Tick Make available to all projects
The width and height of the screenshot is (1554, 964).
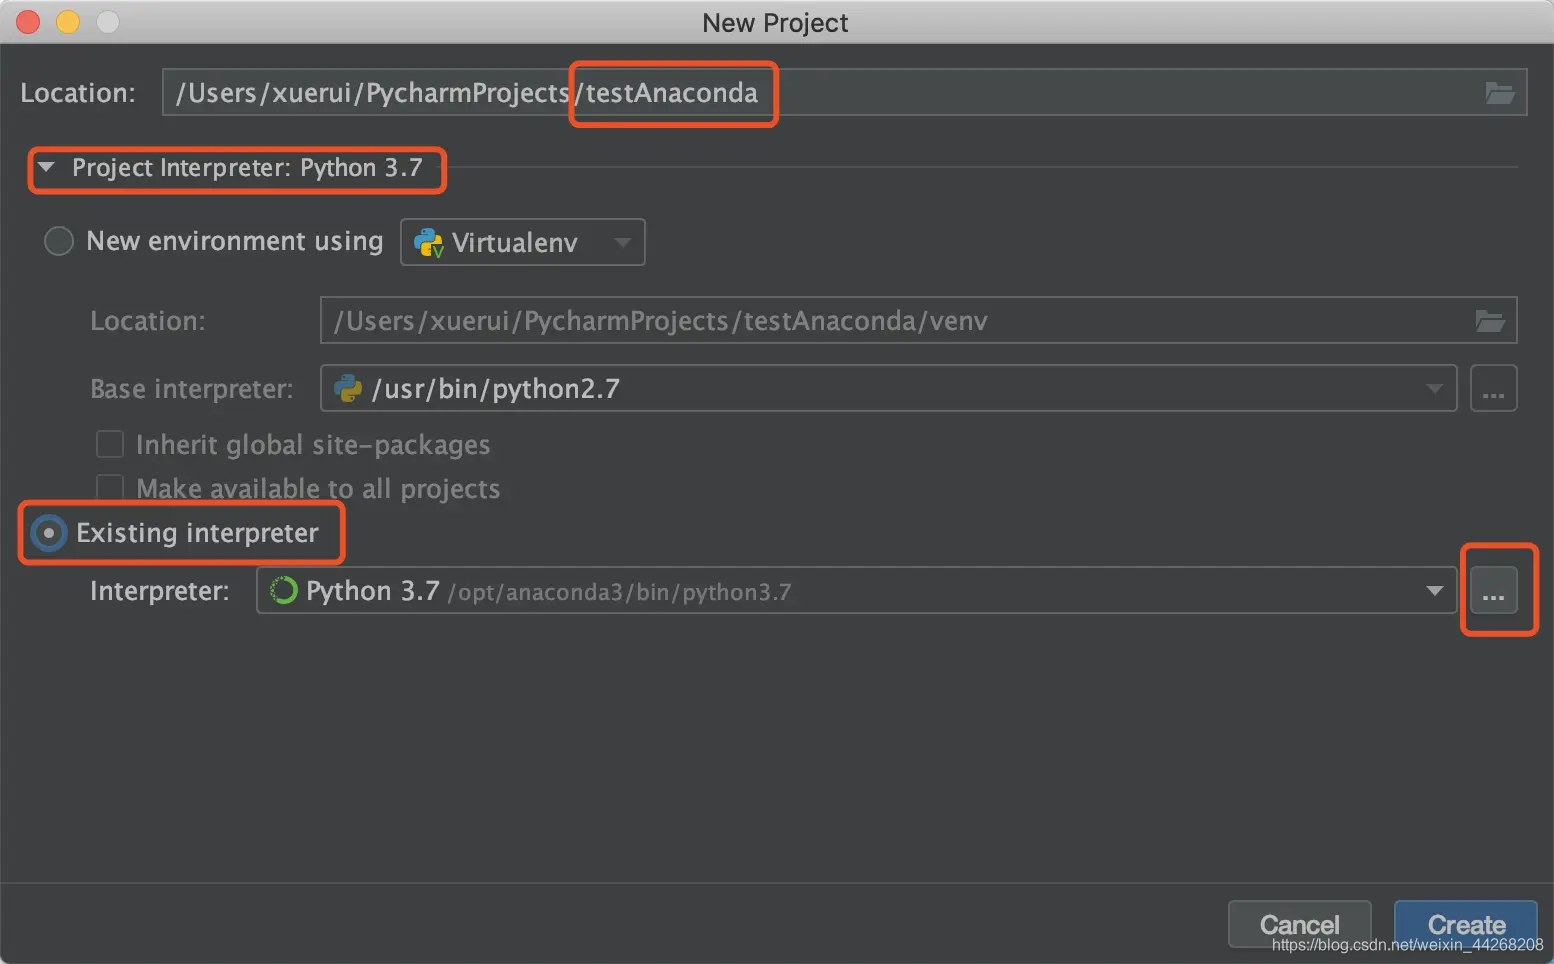pyautogui.click(x=110, y=487)
